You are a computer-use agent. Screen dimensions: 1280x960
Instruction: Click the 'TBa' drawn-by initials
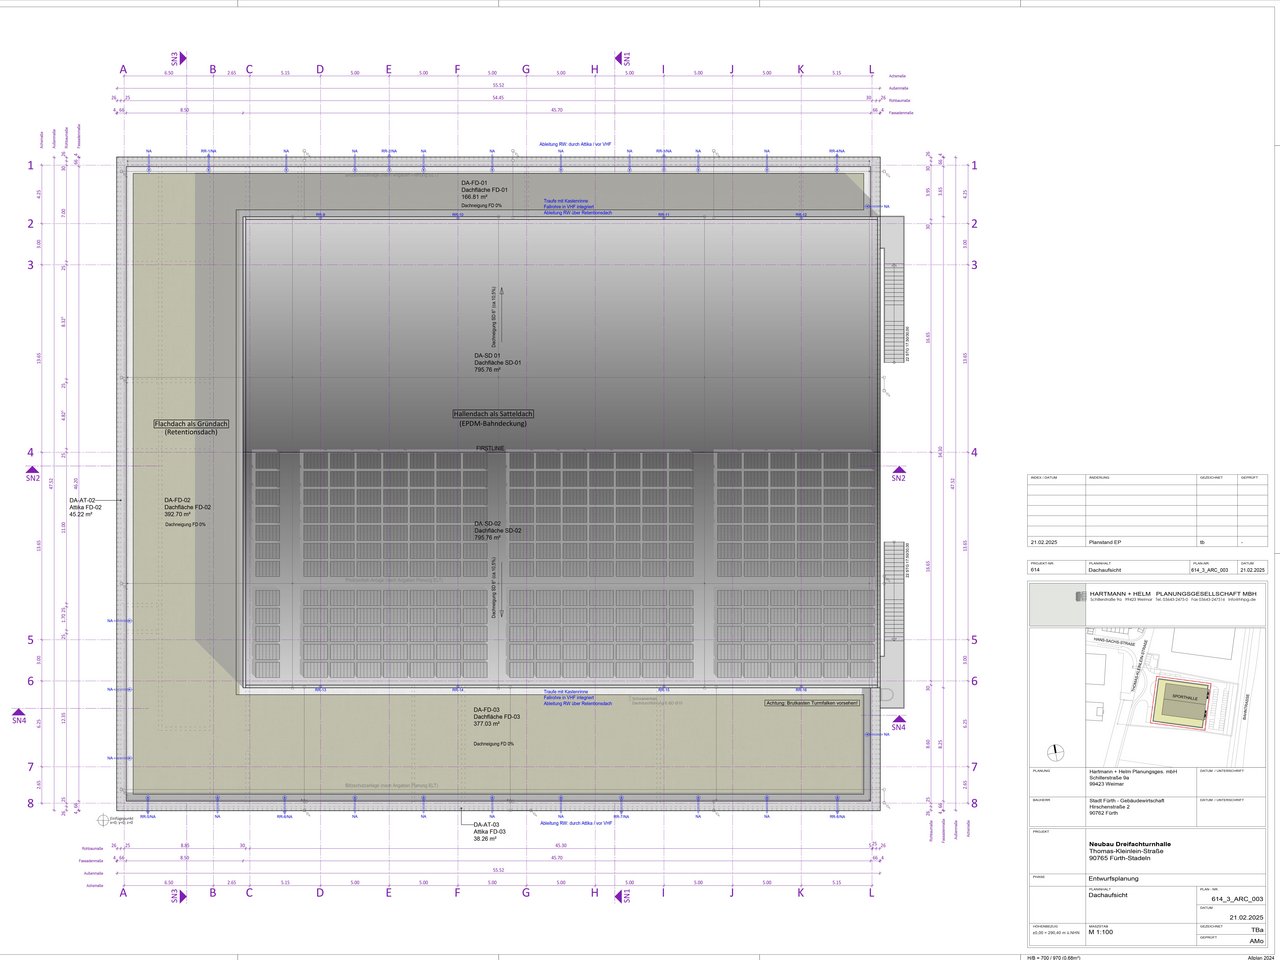coord(1256,930)
